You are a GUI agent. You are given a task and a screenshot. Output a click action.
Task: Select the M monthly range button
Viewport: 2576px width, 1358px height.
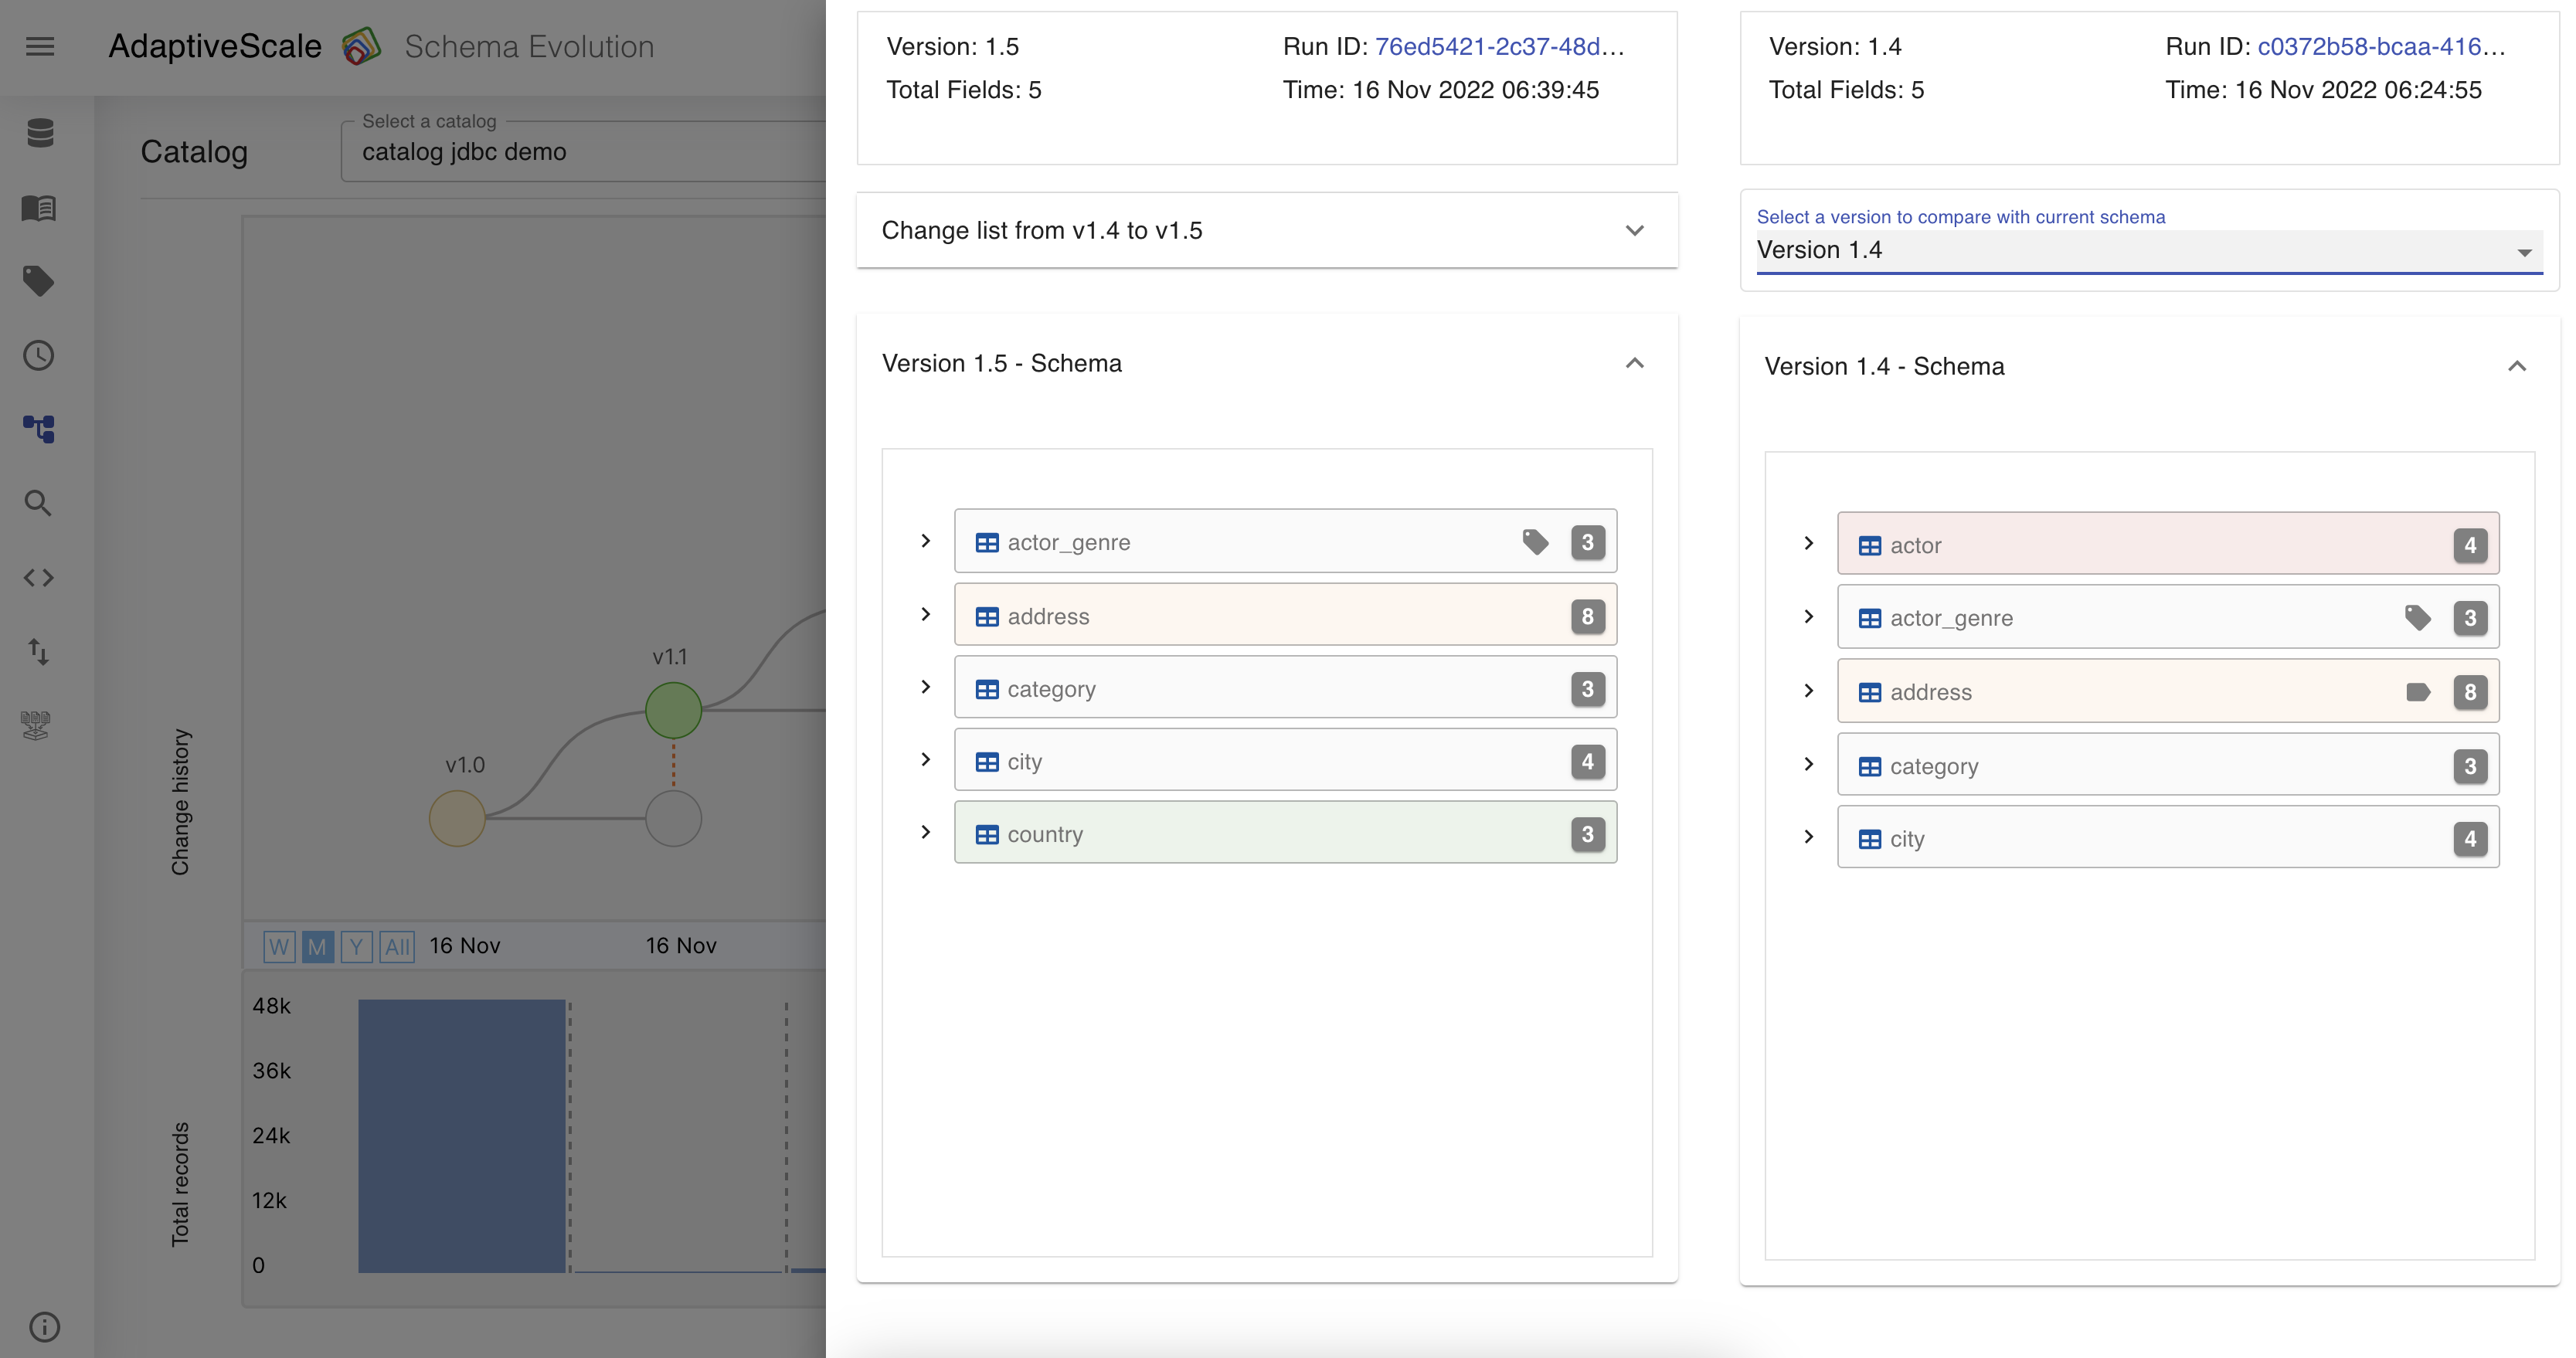click(318, 946)
